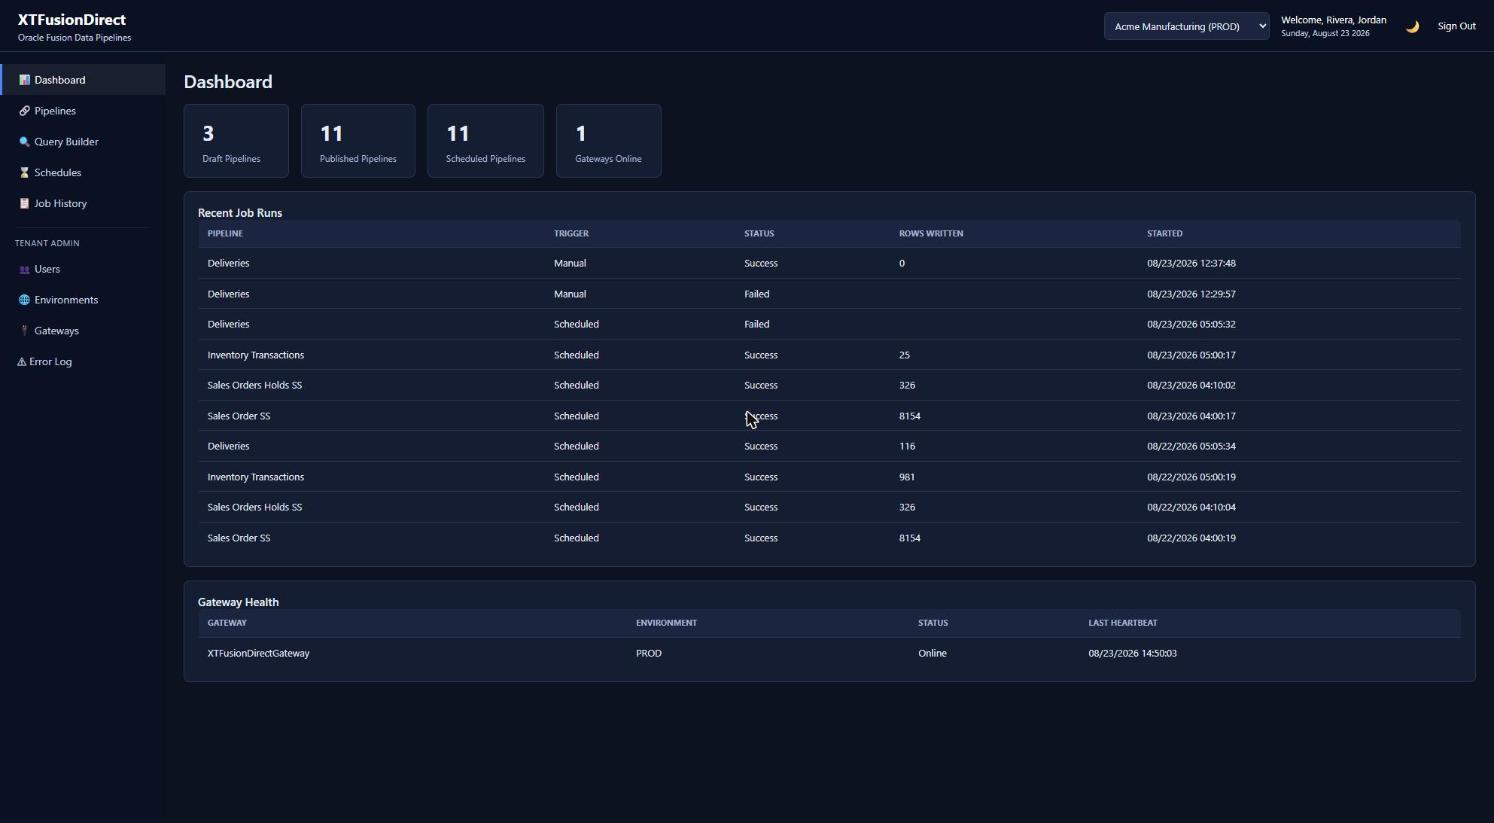Click the 08/22/2026 04:10:04 started timestamp

pyautogui.click(x=1191, y=508)
